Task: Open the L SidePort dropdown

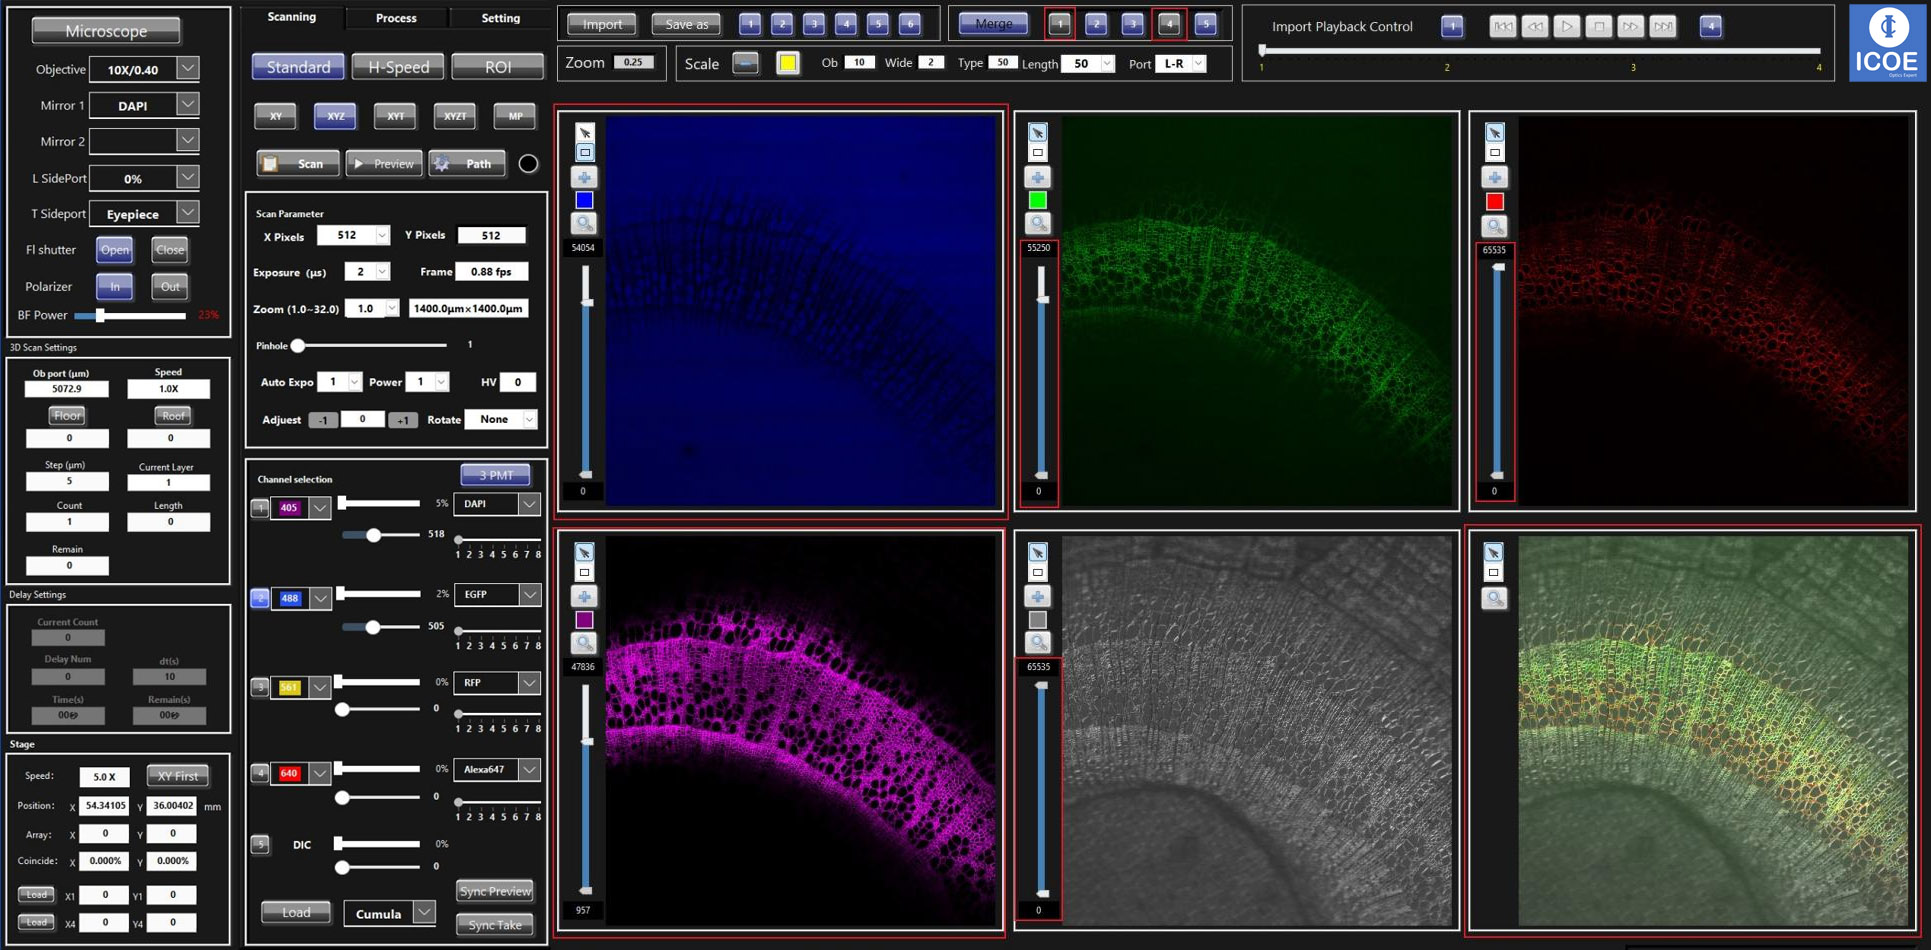Action: 188,178
